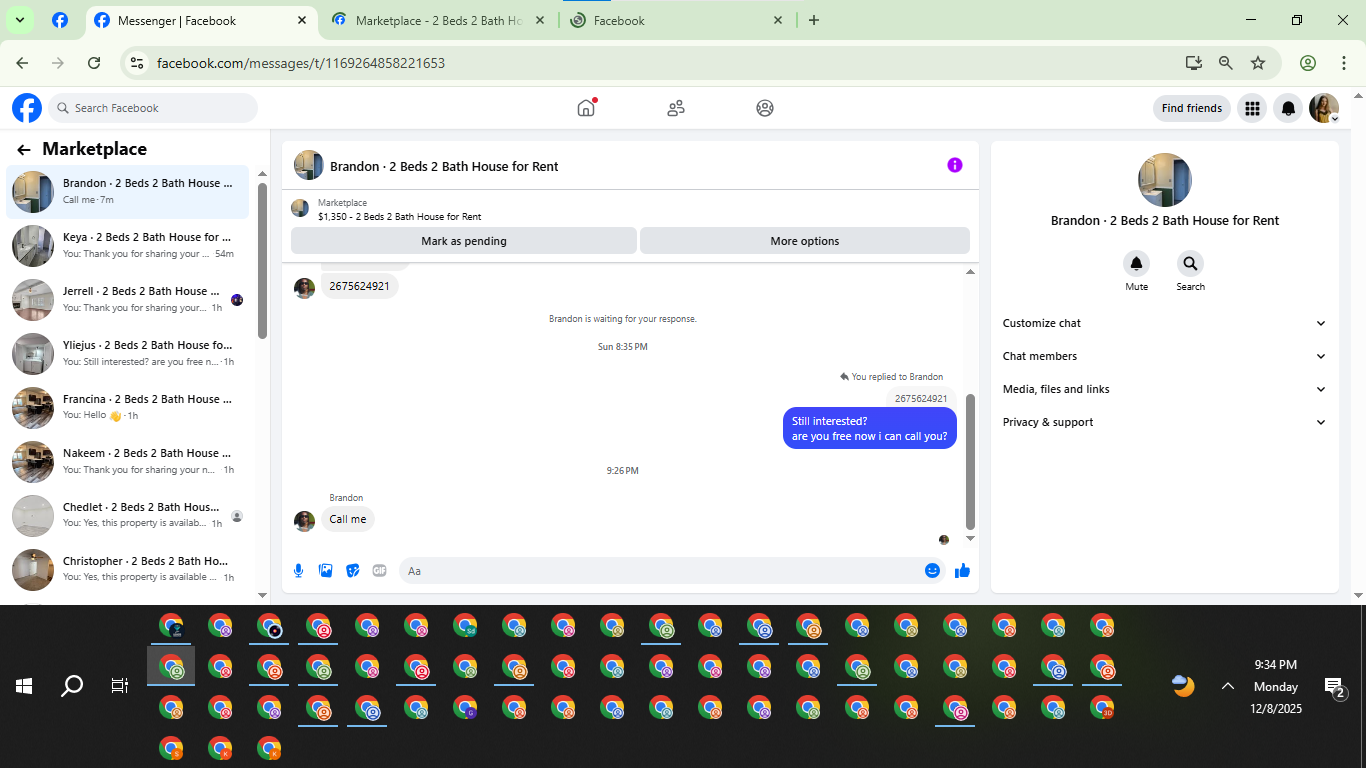The height and width of the screenshot is (768, 1366).
Task: Open the Keya conversation
Action: [x=128, y=245]
